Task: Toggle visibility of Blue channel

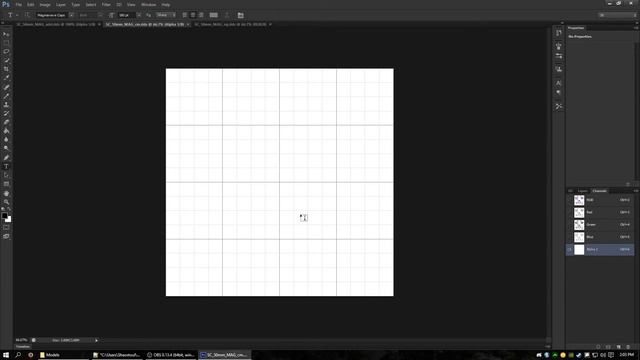Action: (570, 237)
